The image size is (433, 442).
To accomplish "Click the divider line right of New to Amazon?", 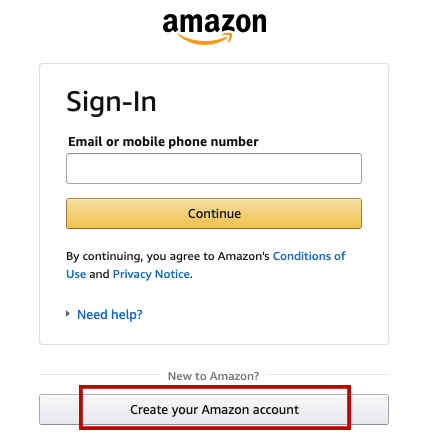I will point(328,375).
